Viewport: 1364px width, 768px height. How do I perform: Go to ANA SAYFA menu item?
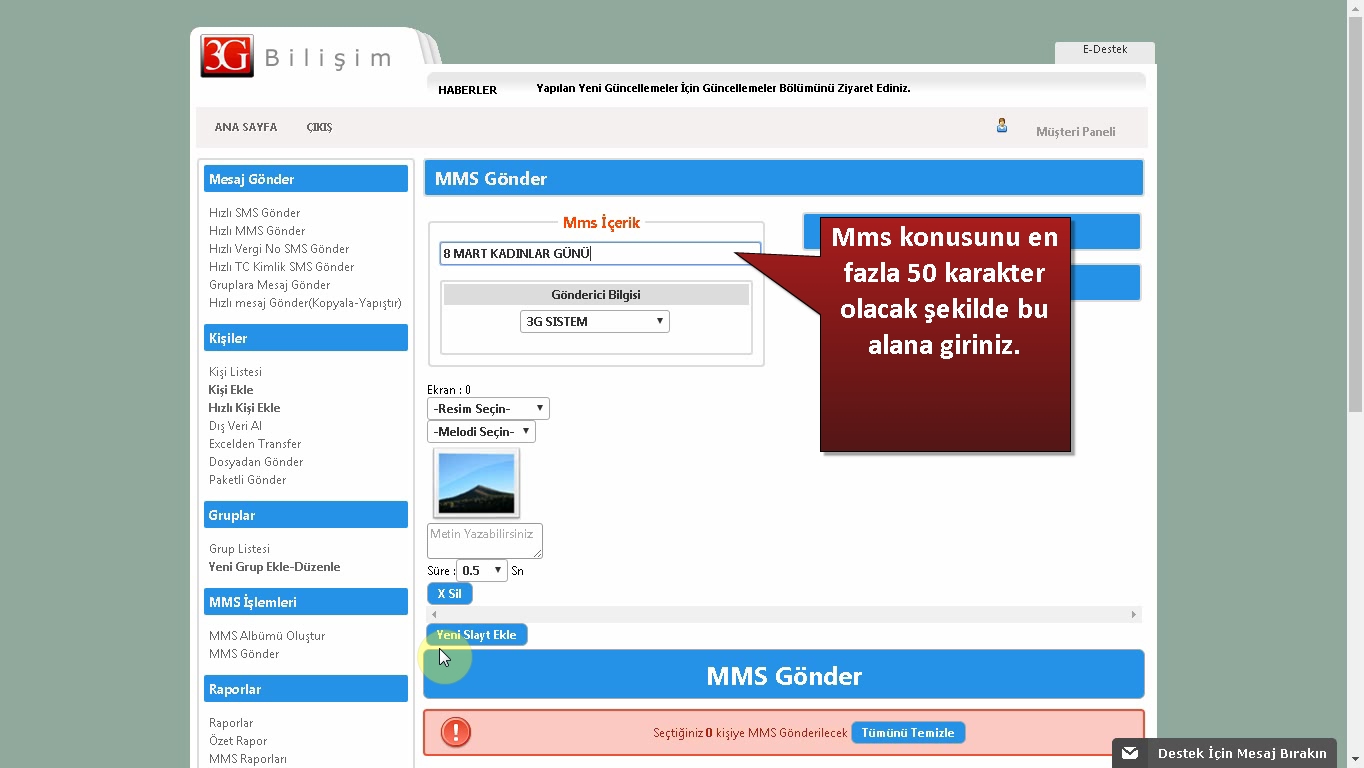pyautogui.click(x=245, y=127)
